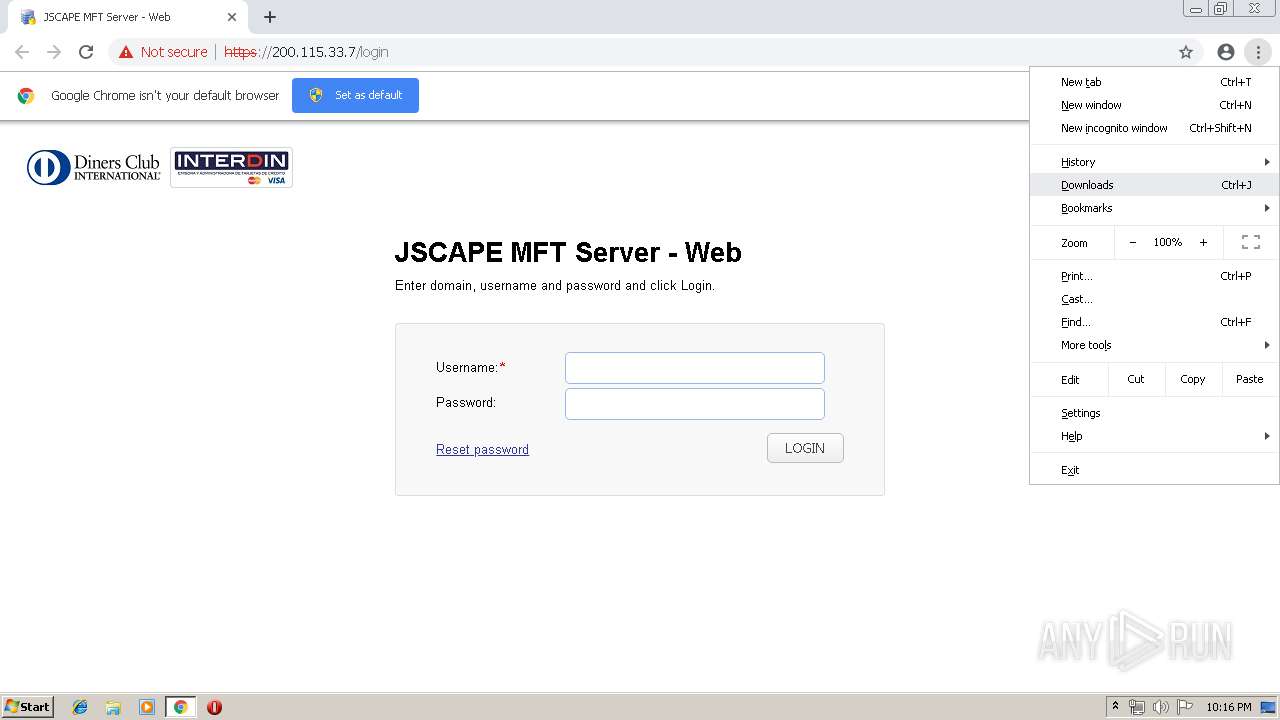Click the LOGIN button

click(805, 448)
